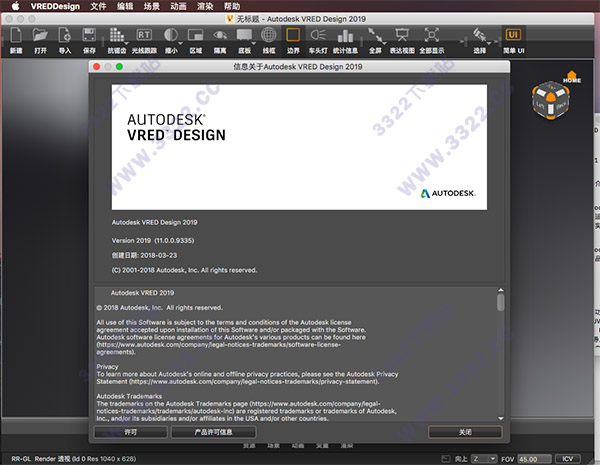Toggle 光线跟踪 RT raytracing mode
The width and height of the screenshot is (600, 465).
click(143, 36)
